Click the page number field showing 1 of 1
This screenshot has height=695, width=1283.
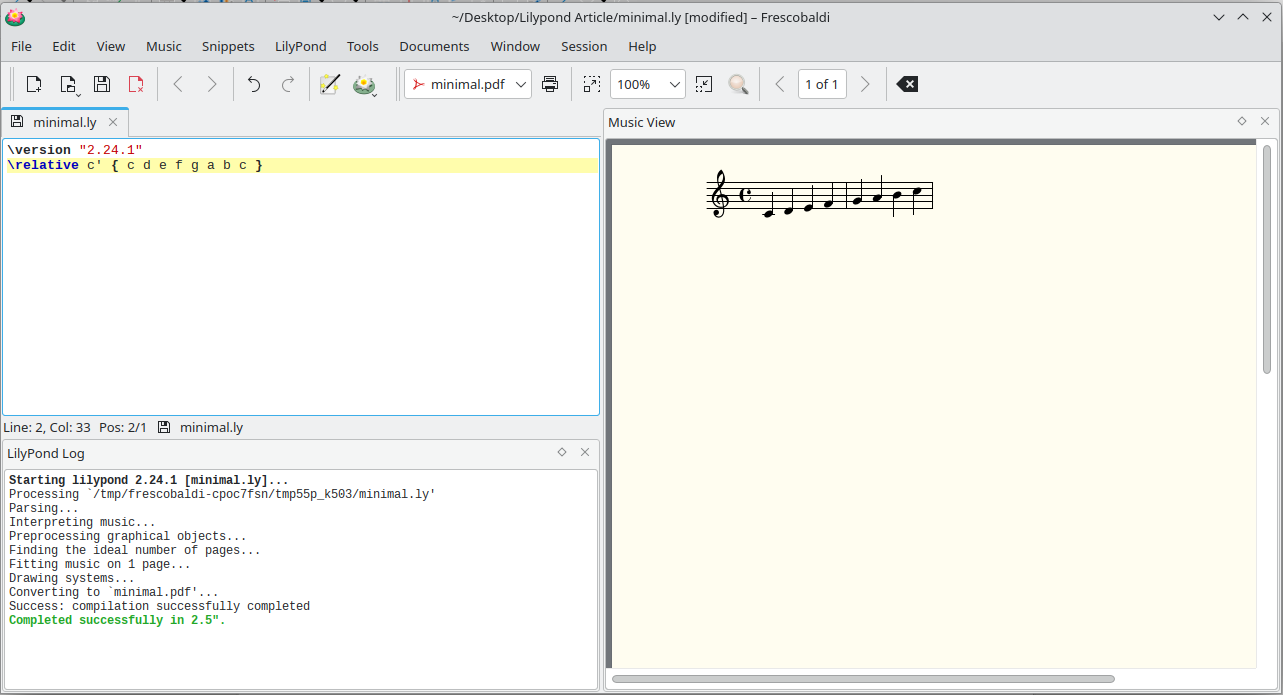[822, 85]
